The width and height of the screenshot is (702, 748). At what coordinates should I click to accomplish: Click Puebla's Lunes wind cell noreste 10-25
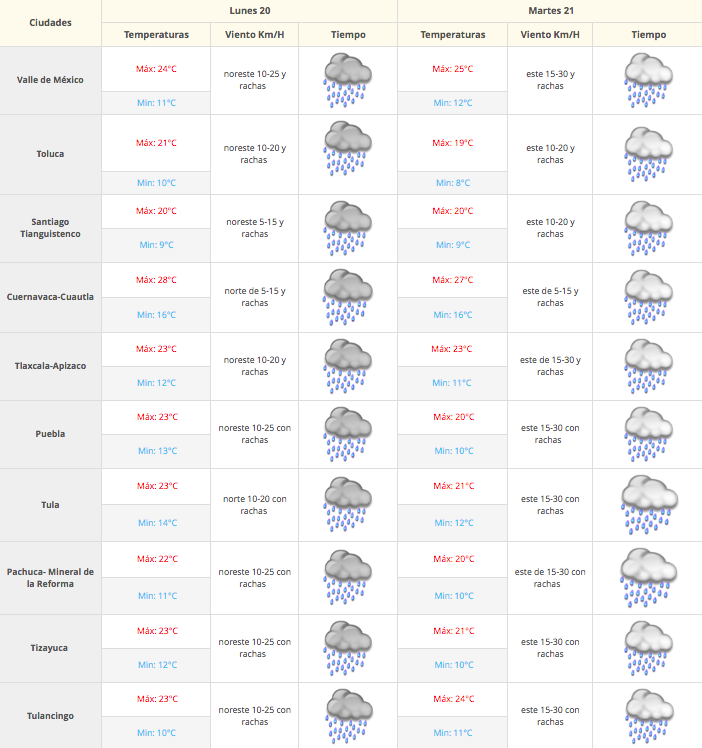254,433
